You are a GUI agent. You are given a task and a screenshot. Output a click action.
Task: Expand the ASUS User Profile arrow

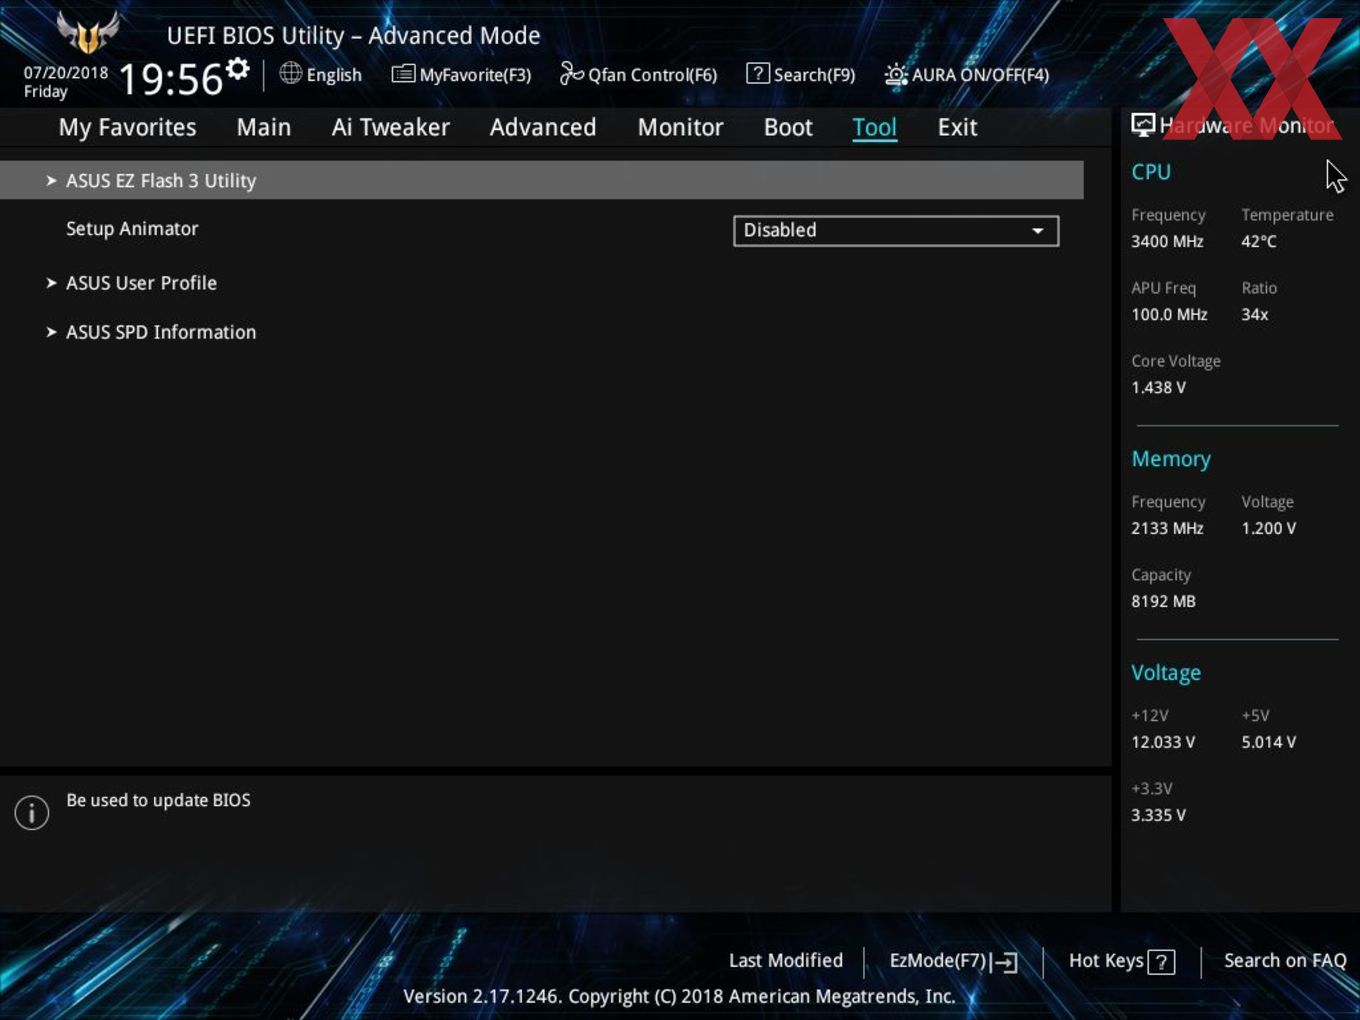coord(51,283)
